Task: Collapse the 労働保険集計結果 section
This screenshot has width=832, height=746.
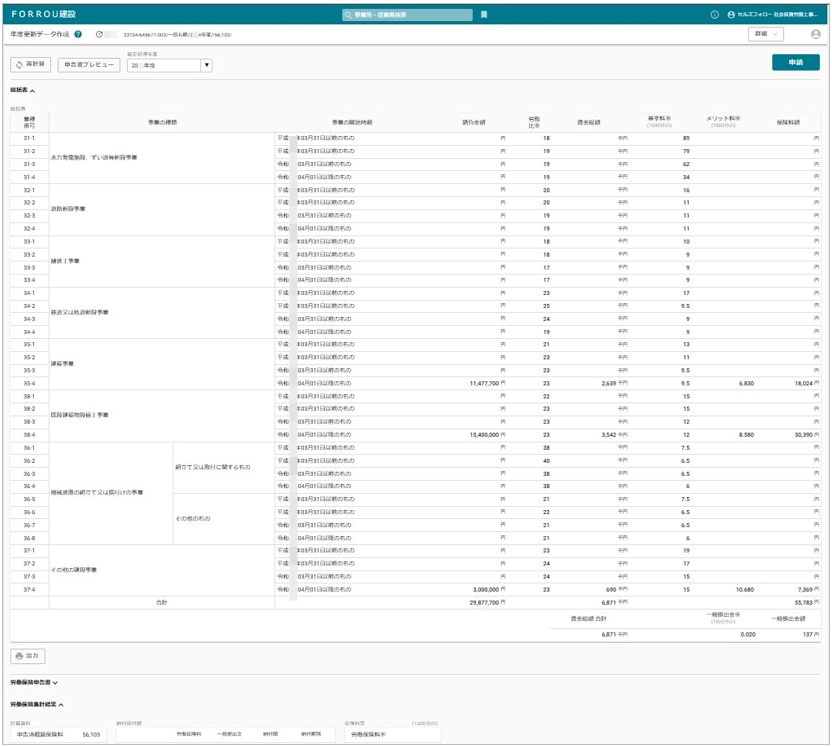Action: coord(37,705)
